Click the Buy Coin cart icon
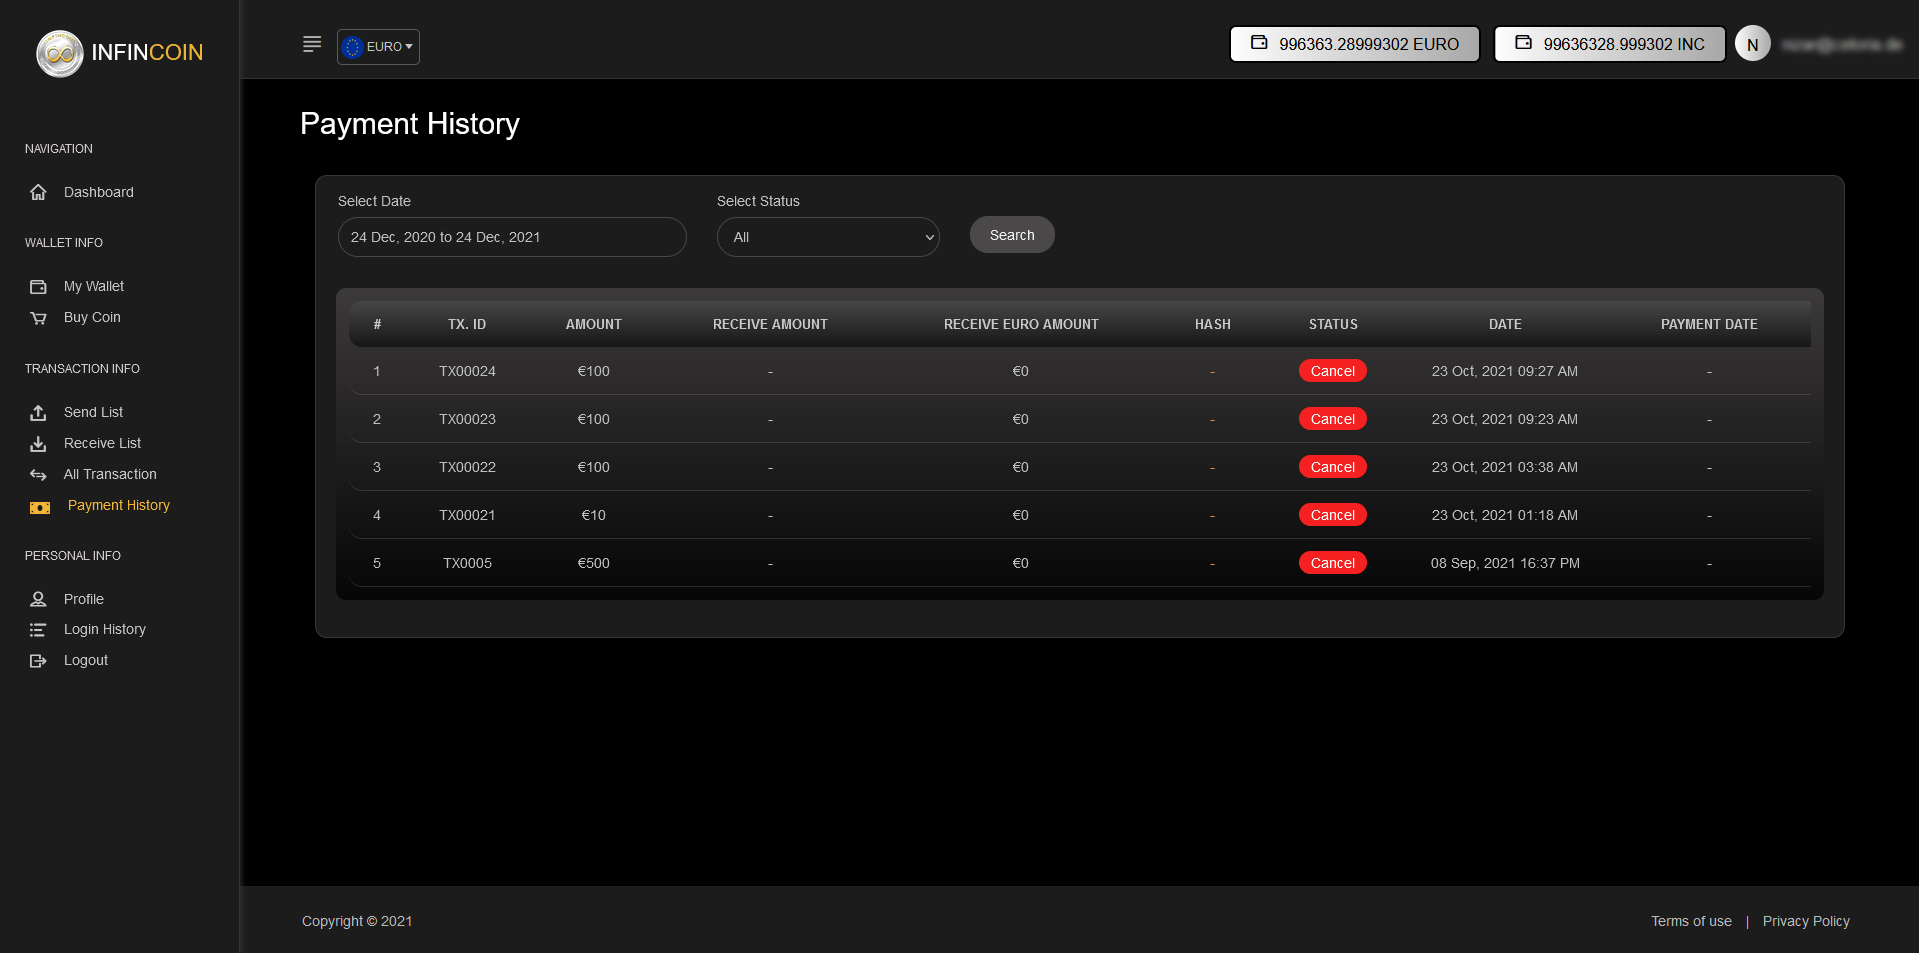 coord(38,318)
